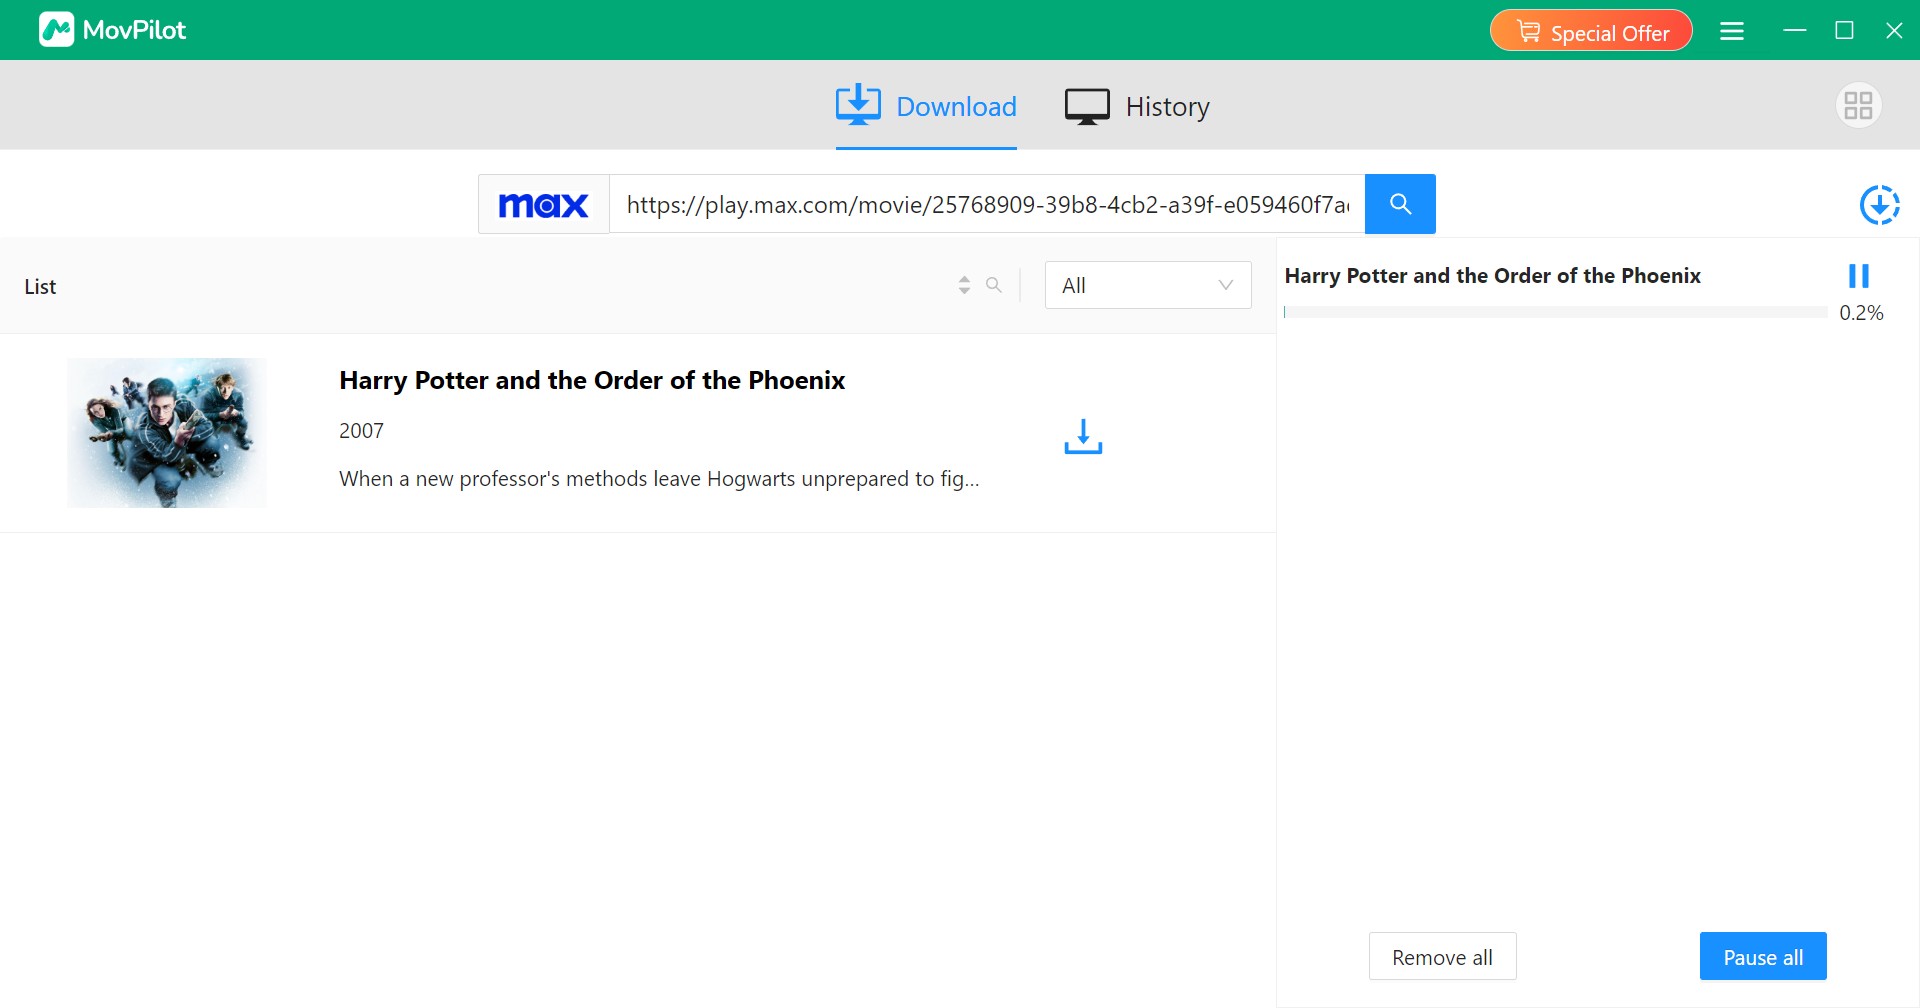Open the Special Offer button
1920x1008 pixels.
pyautogui.click(x=1591, y=31)
